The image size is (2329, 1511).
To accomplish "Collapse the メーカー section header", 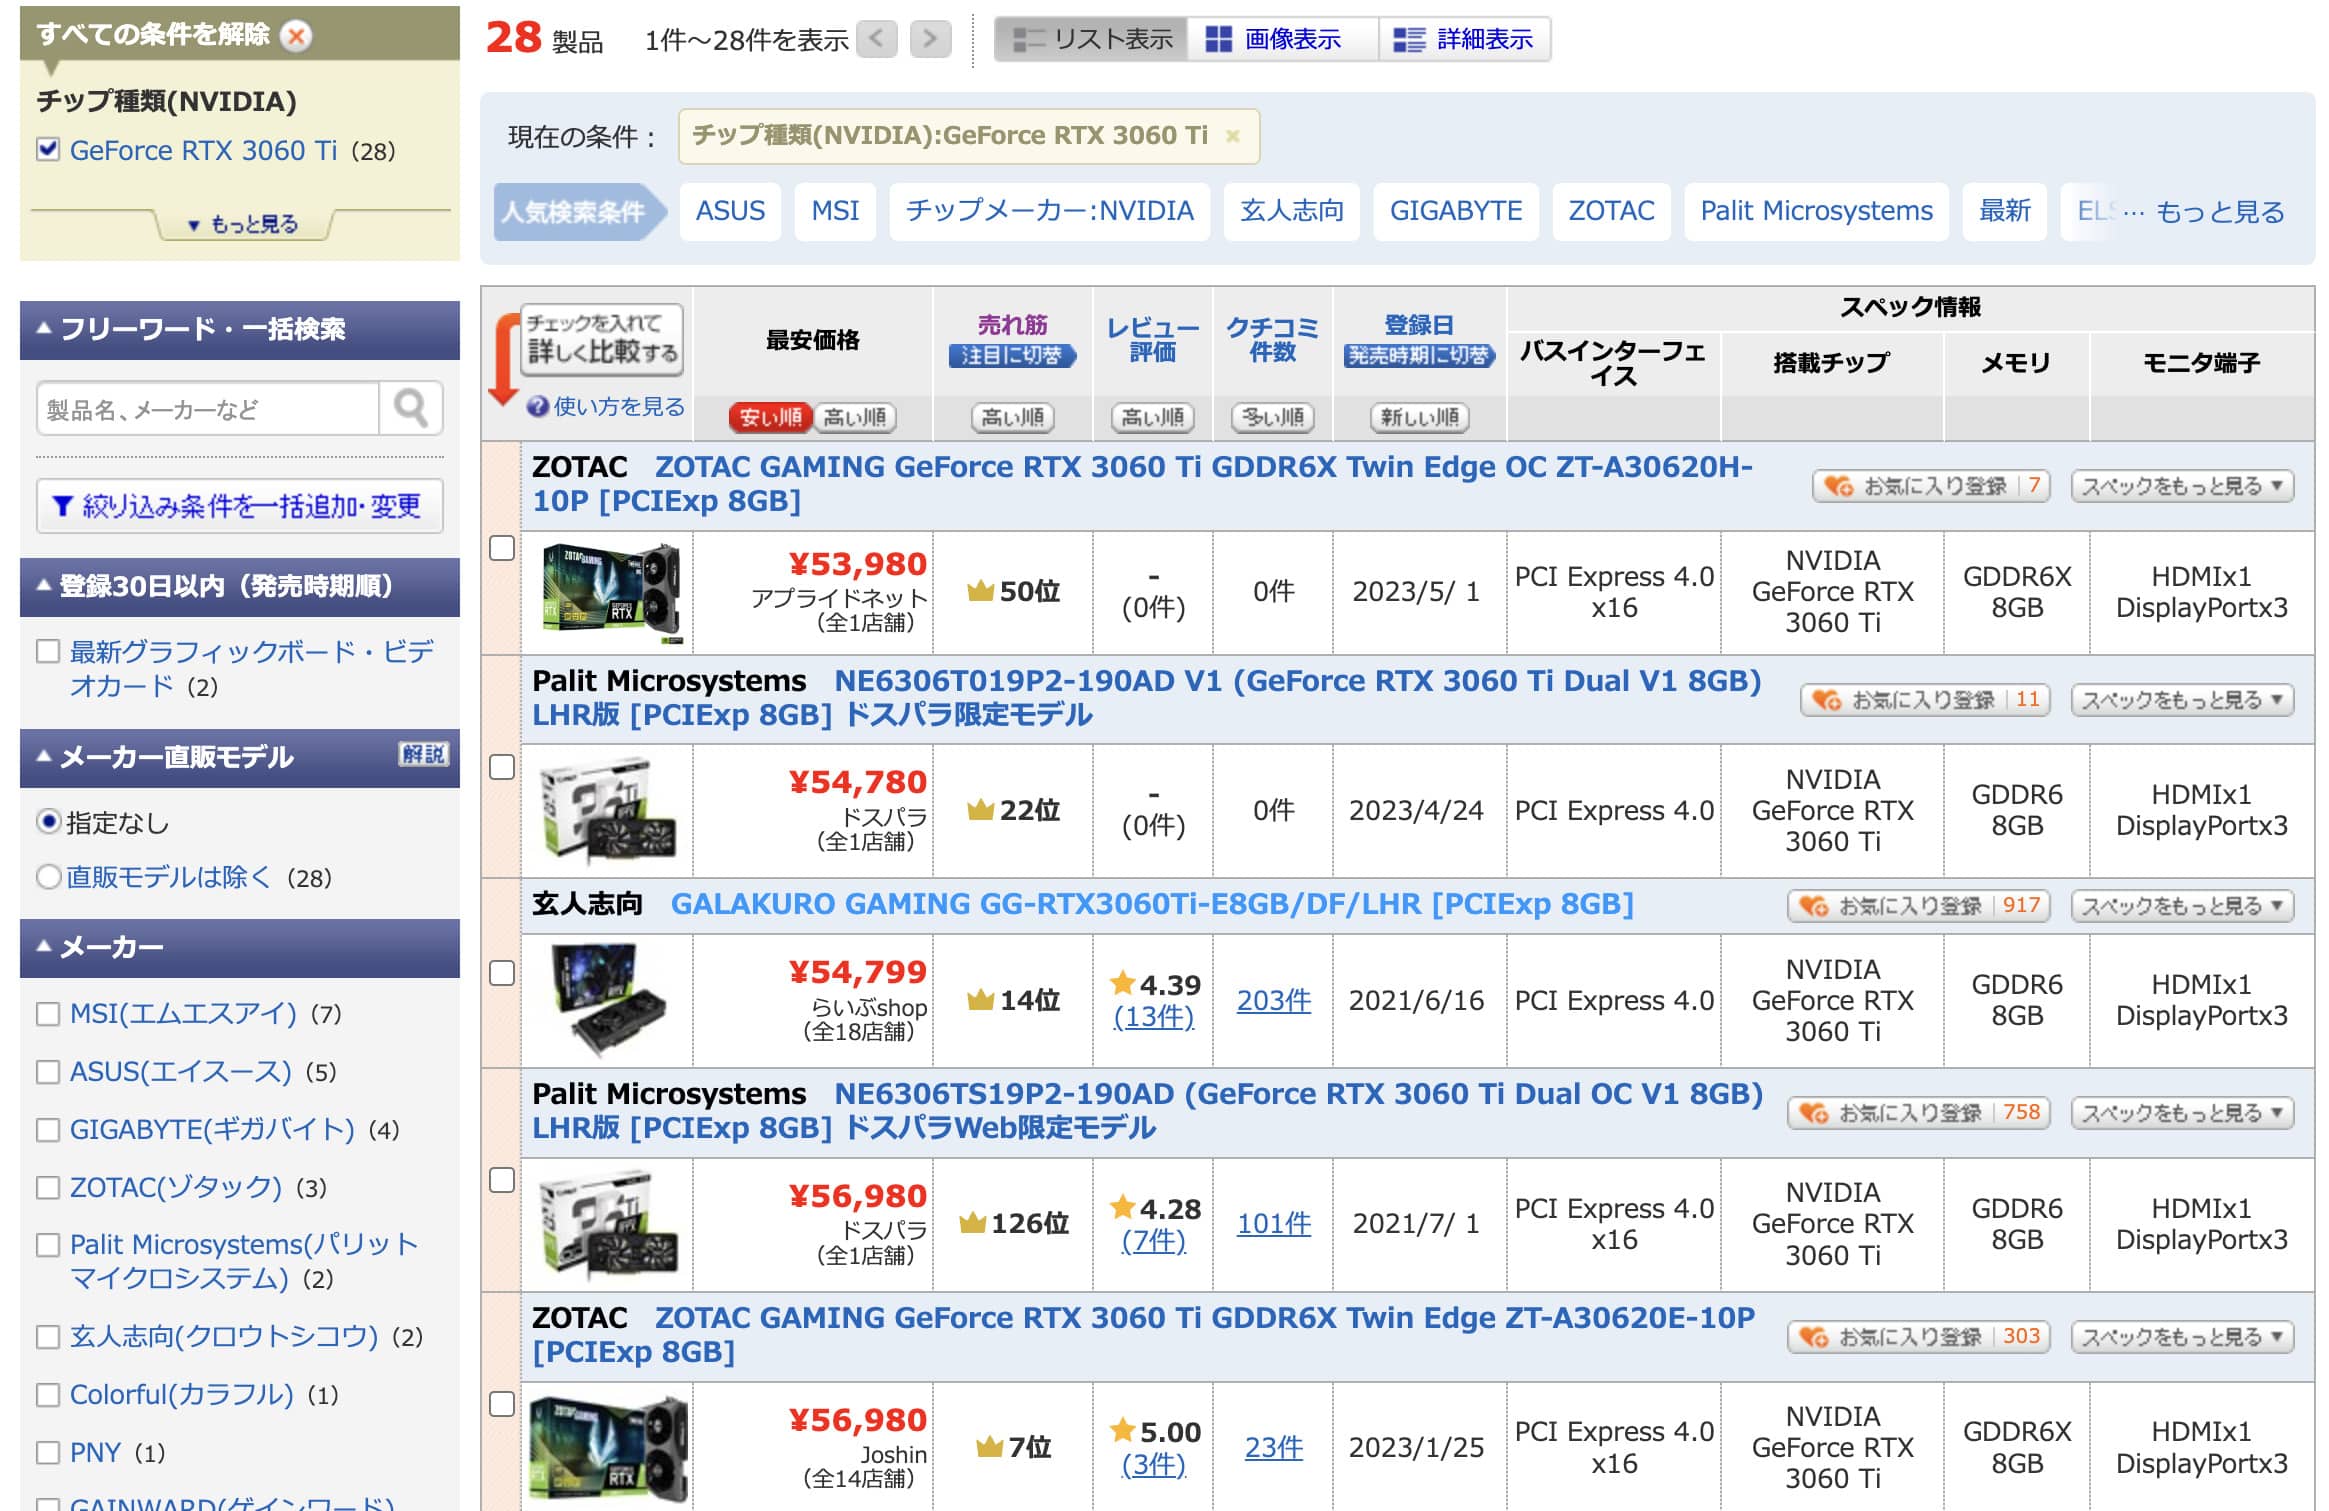I will click(x=240, y=947).
